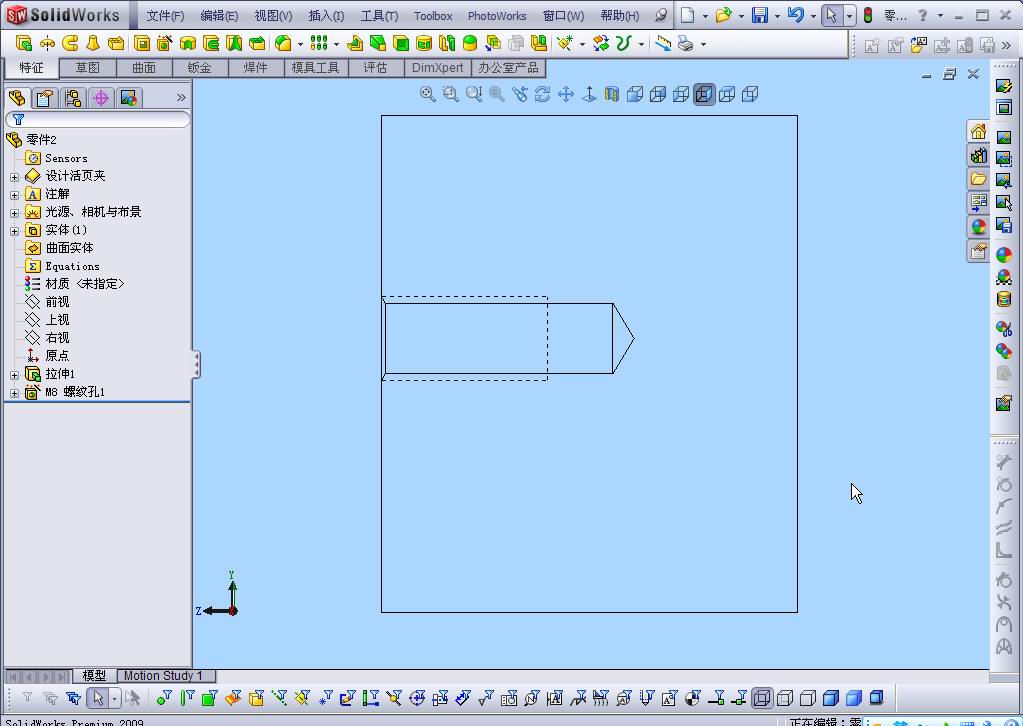Click the New document icon
Screen dimensions: 1023x726
pos(687,15)
